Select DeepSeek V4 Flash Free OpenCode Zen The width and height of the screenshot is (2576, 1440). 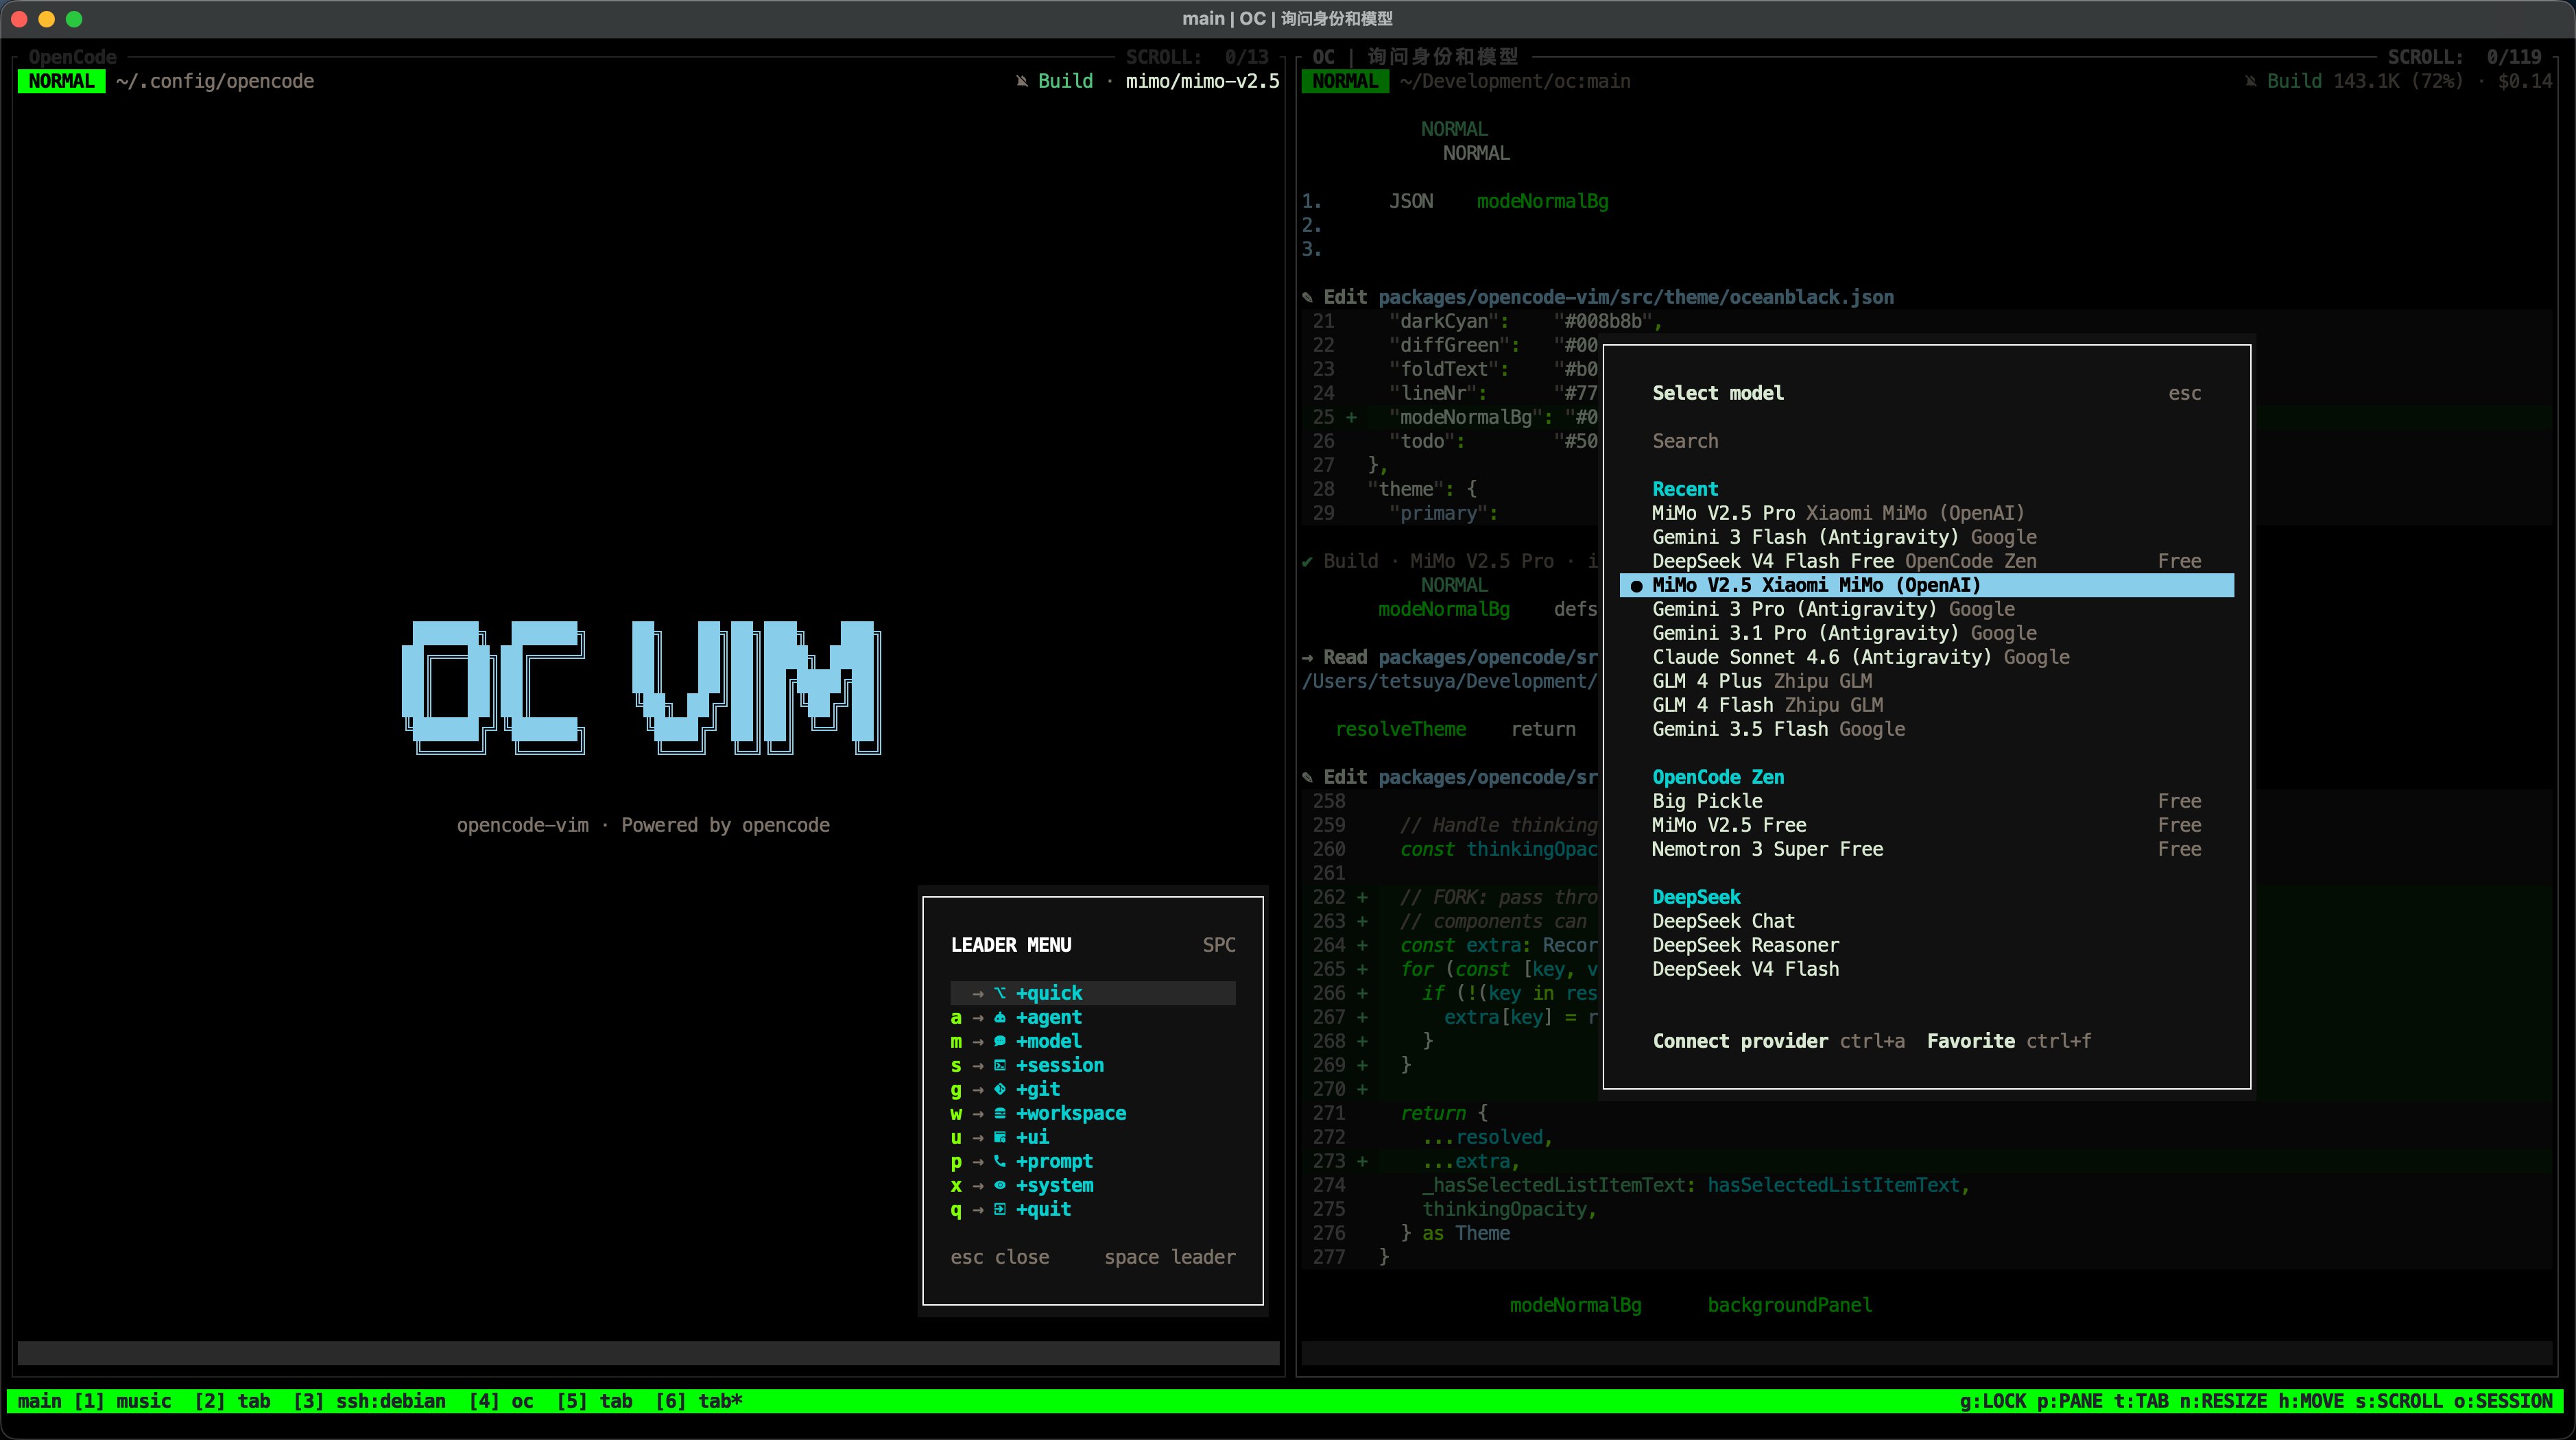coord(1926,561)
